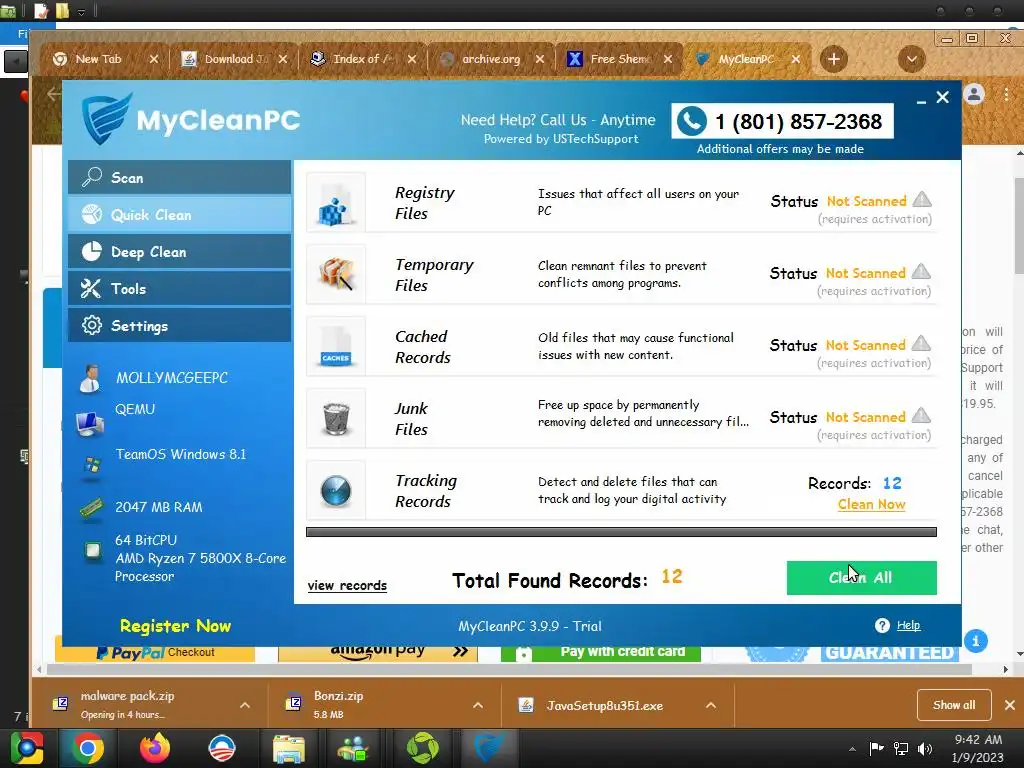Click the browser profile avatar icon

click(974, 95)
